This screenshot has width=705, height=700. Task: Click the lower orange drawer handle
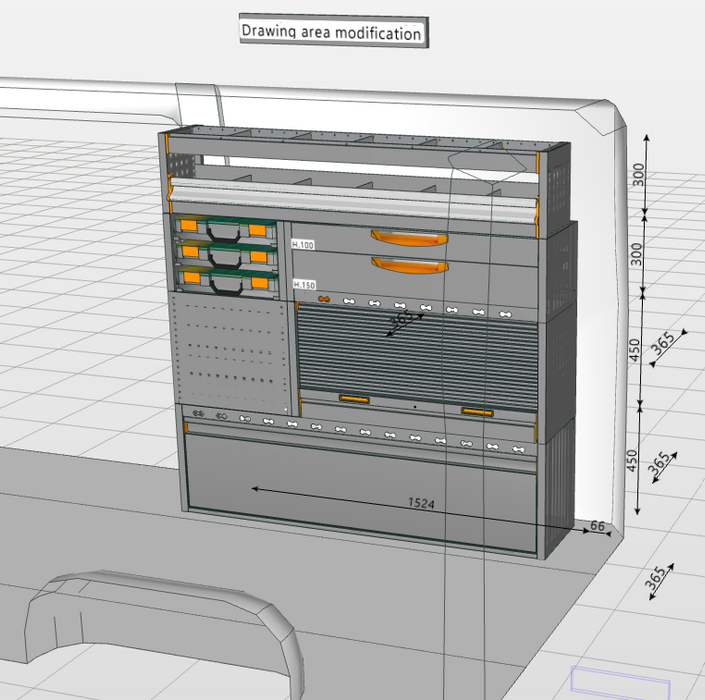point(408,263)
